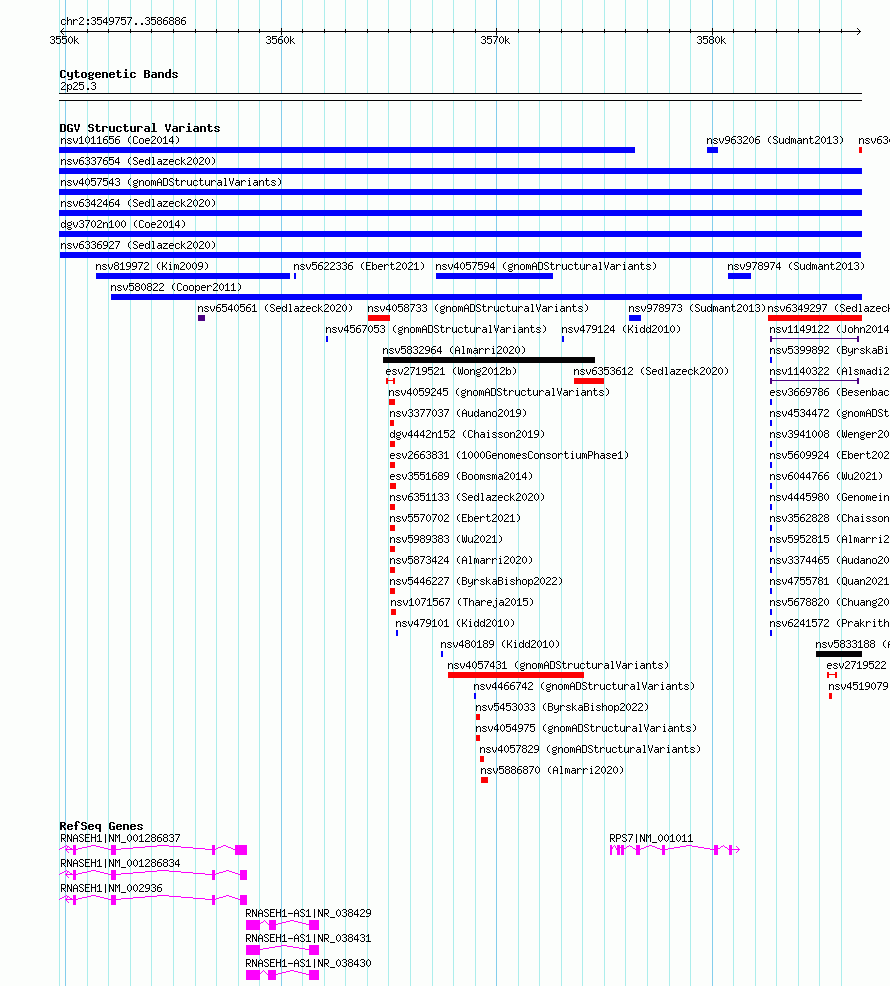Click the Cytogenetic Bands track title
This screenshot has height=986, width=890.
[119, 74]
